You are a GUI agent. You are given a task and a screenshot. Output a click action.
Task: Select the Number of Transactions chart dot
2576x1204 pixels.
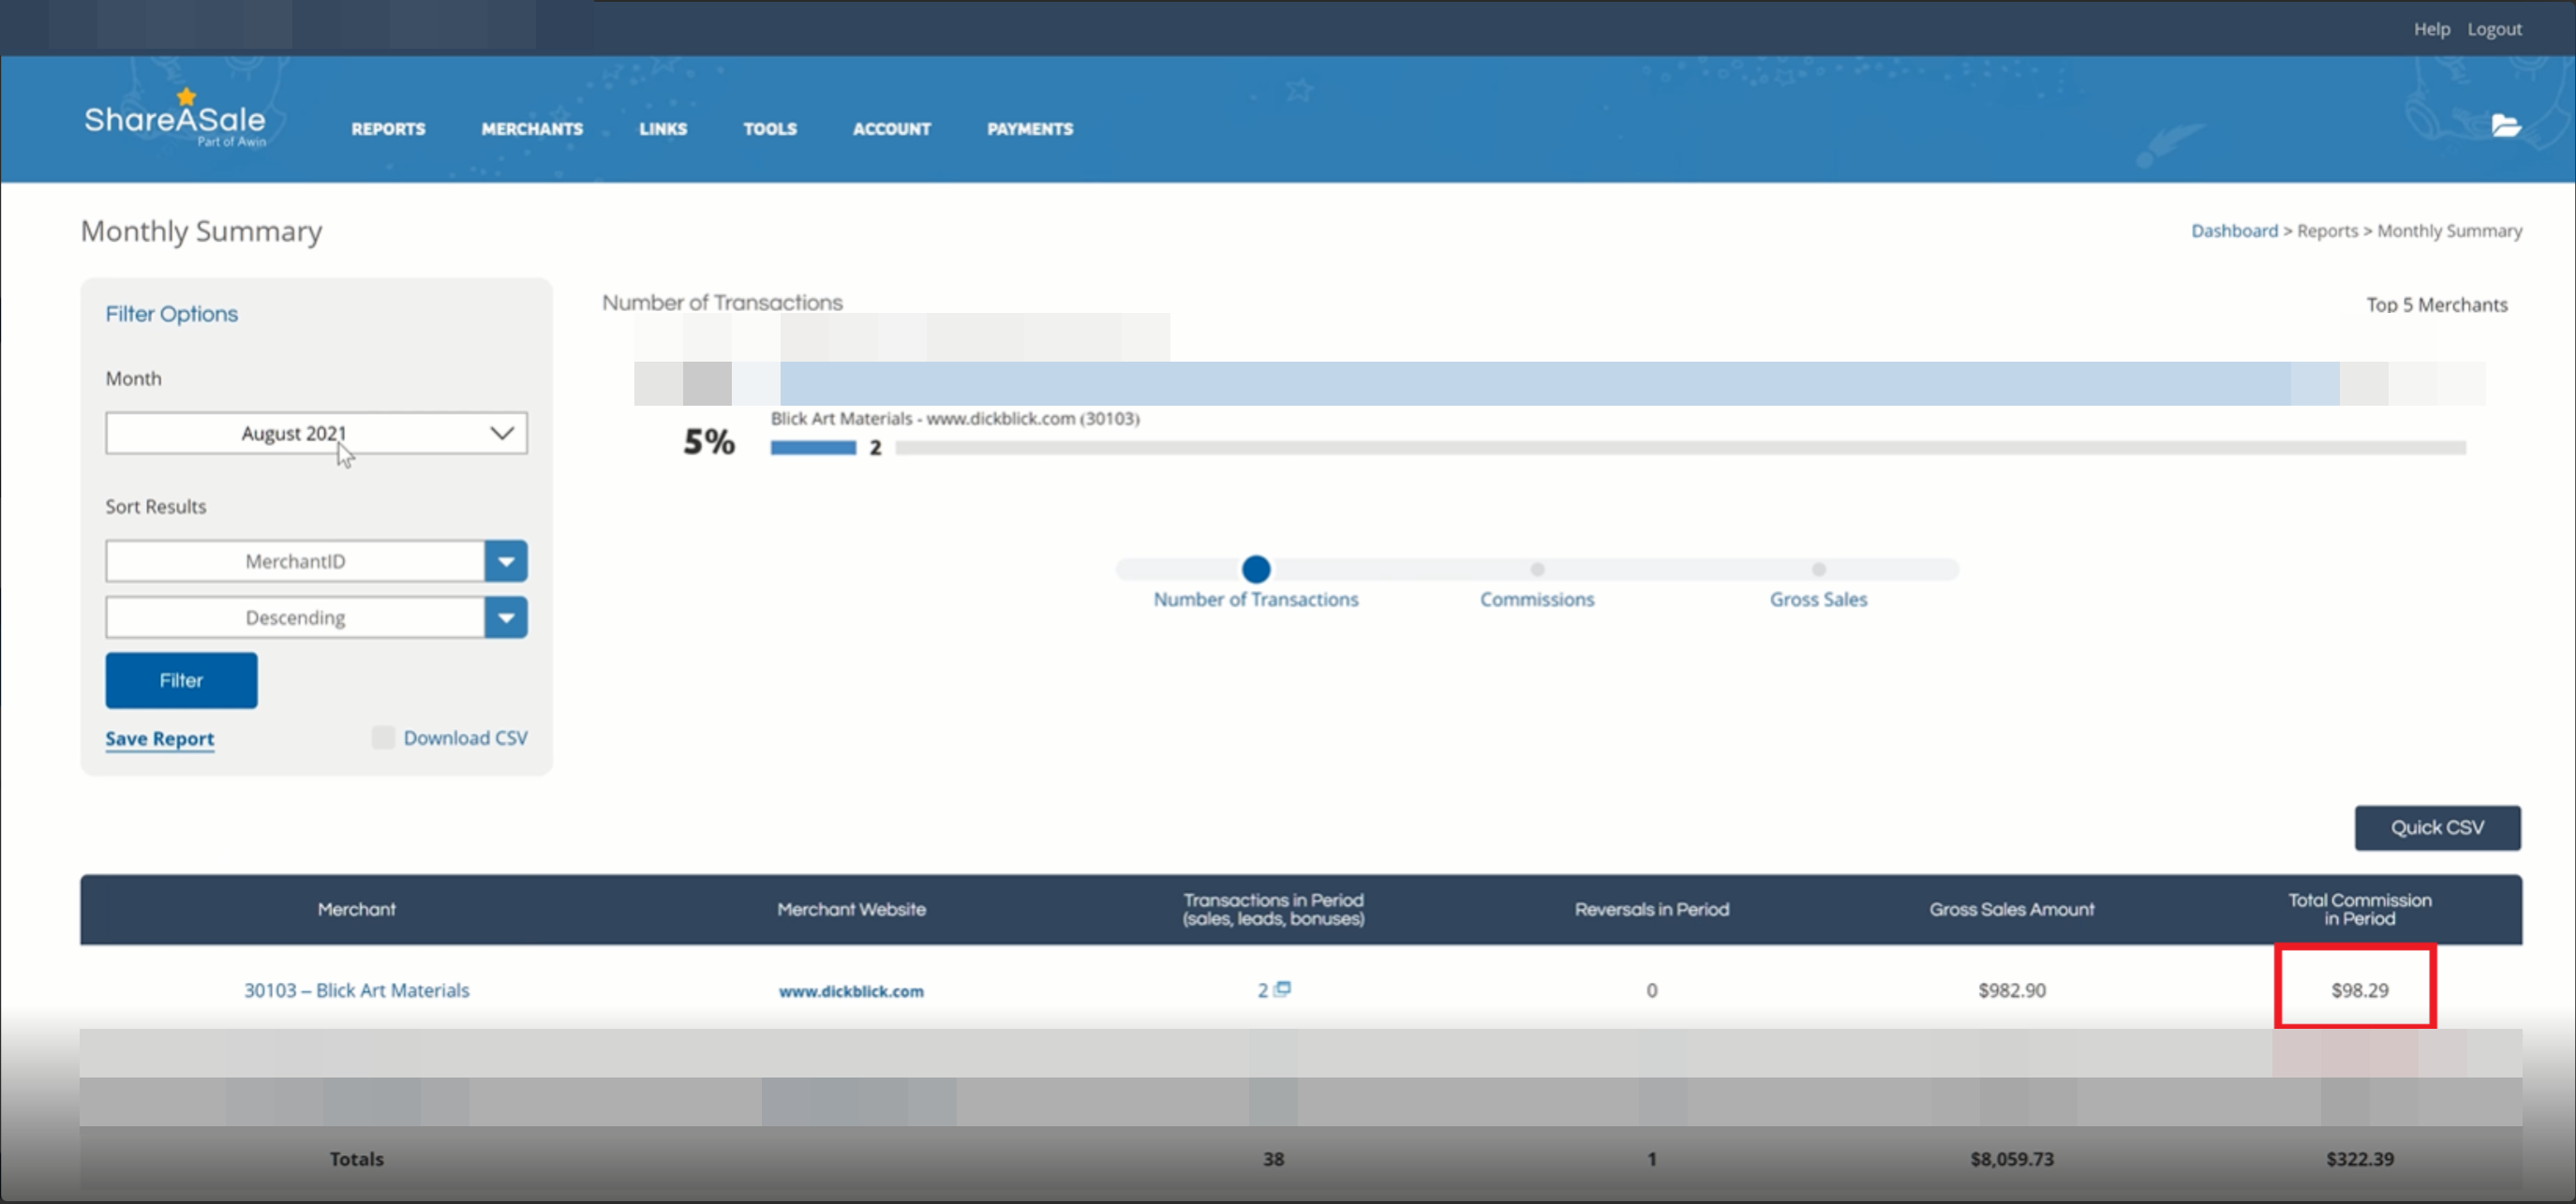click(x=1256, y=569)
